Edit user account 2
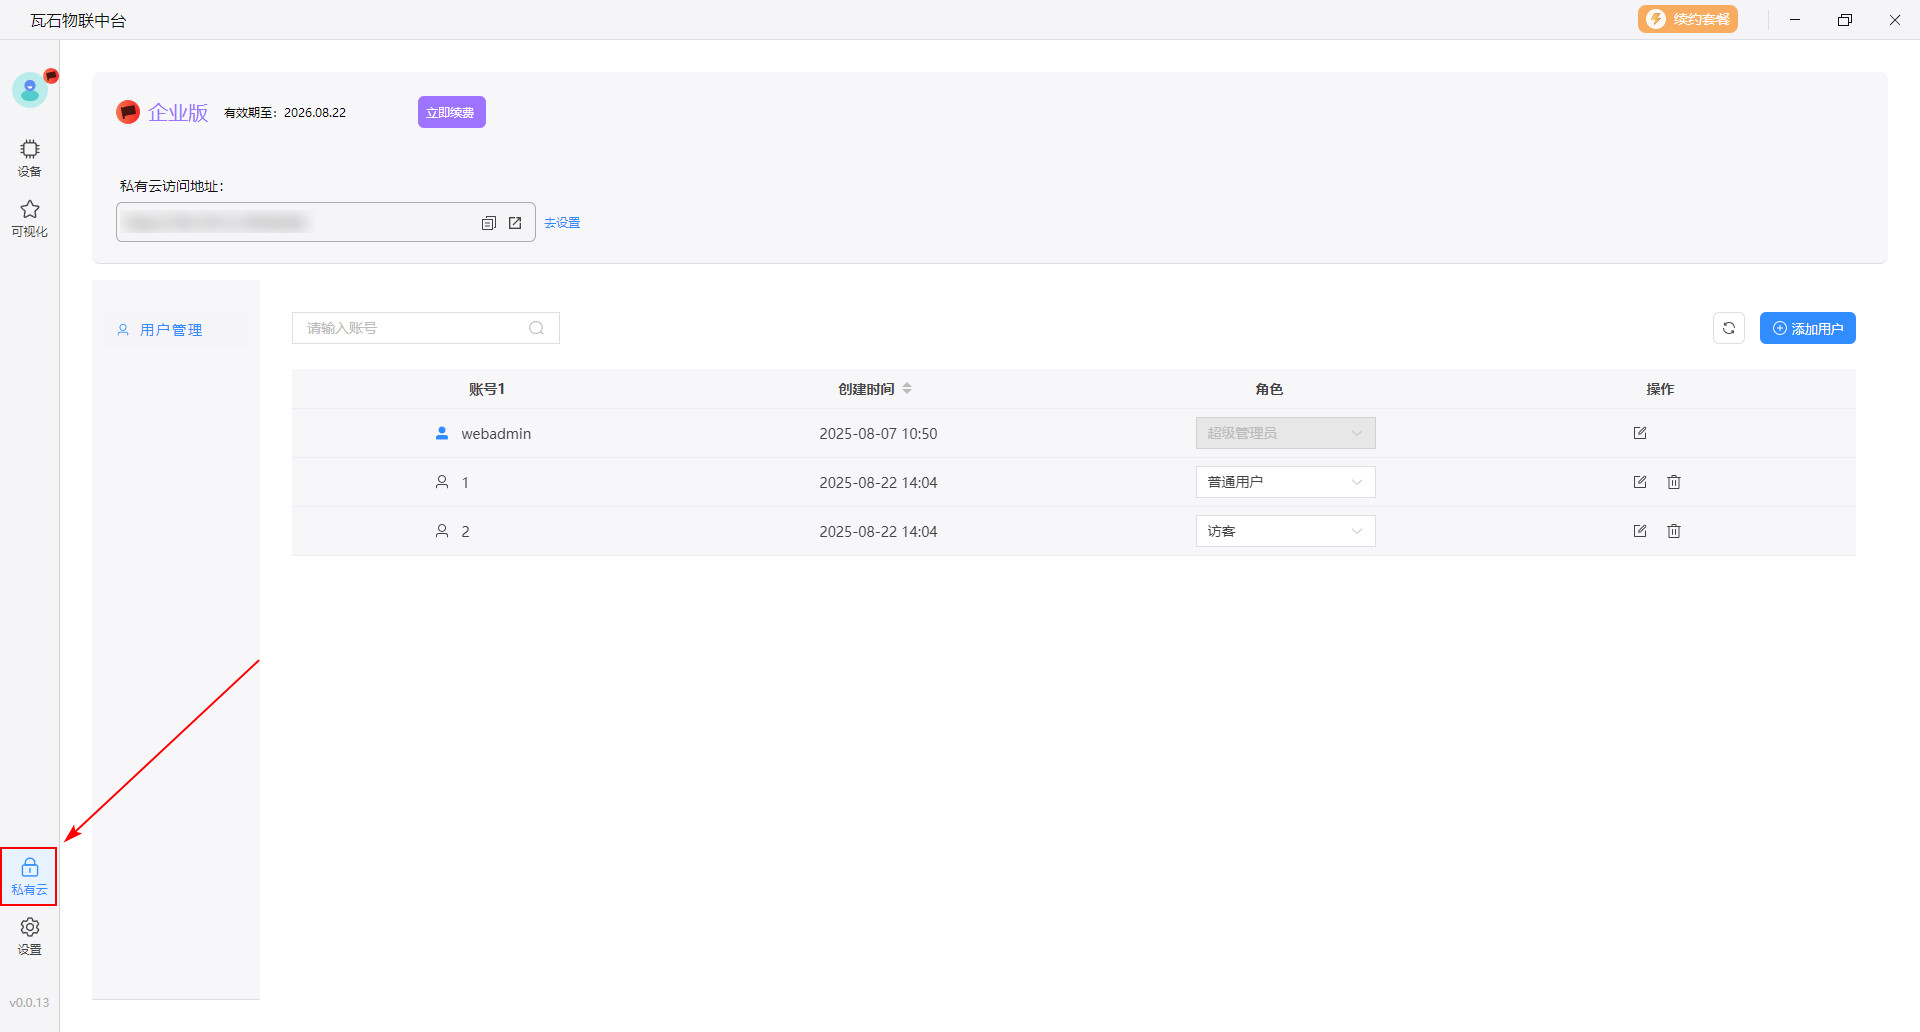1920x1032 pixels. tap(1639, 531)
